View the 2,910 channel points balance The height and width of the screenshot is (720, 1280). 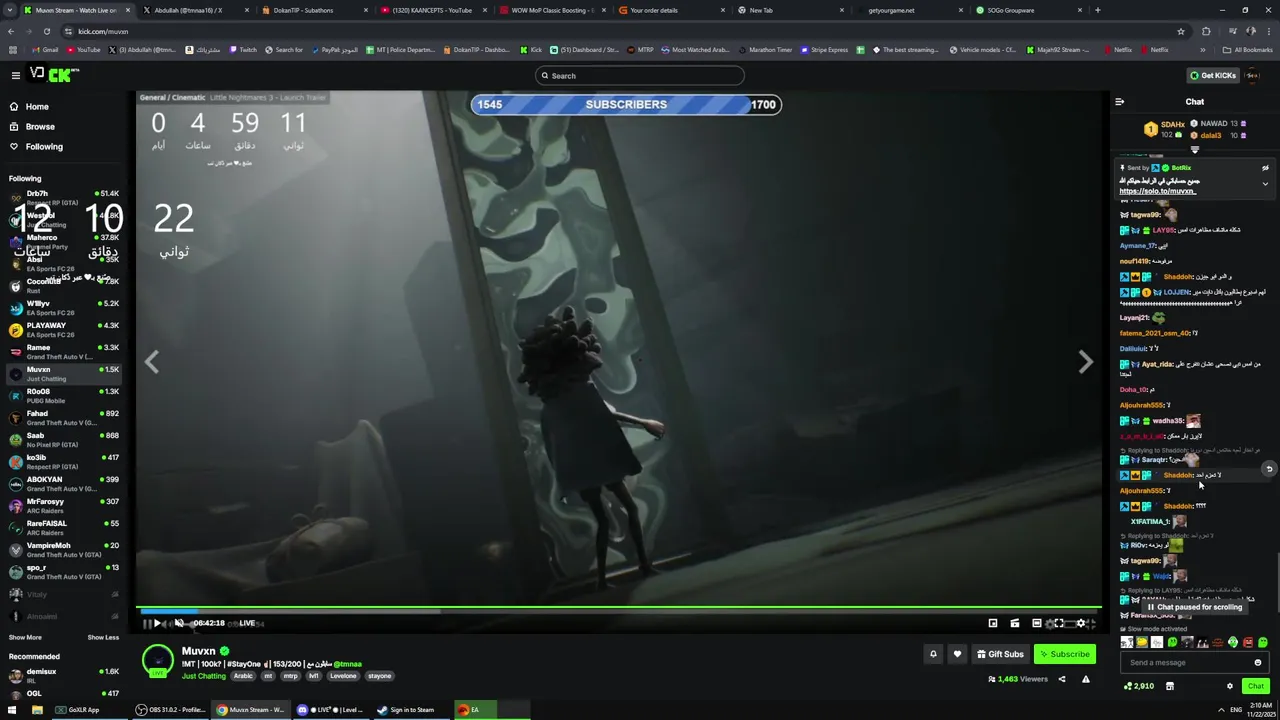(1139, 686)
